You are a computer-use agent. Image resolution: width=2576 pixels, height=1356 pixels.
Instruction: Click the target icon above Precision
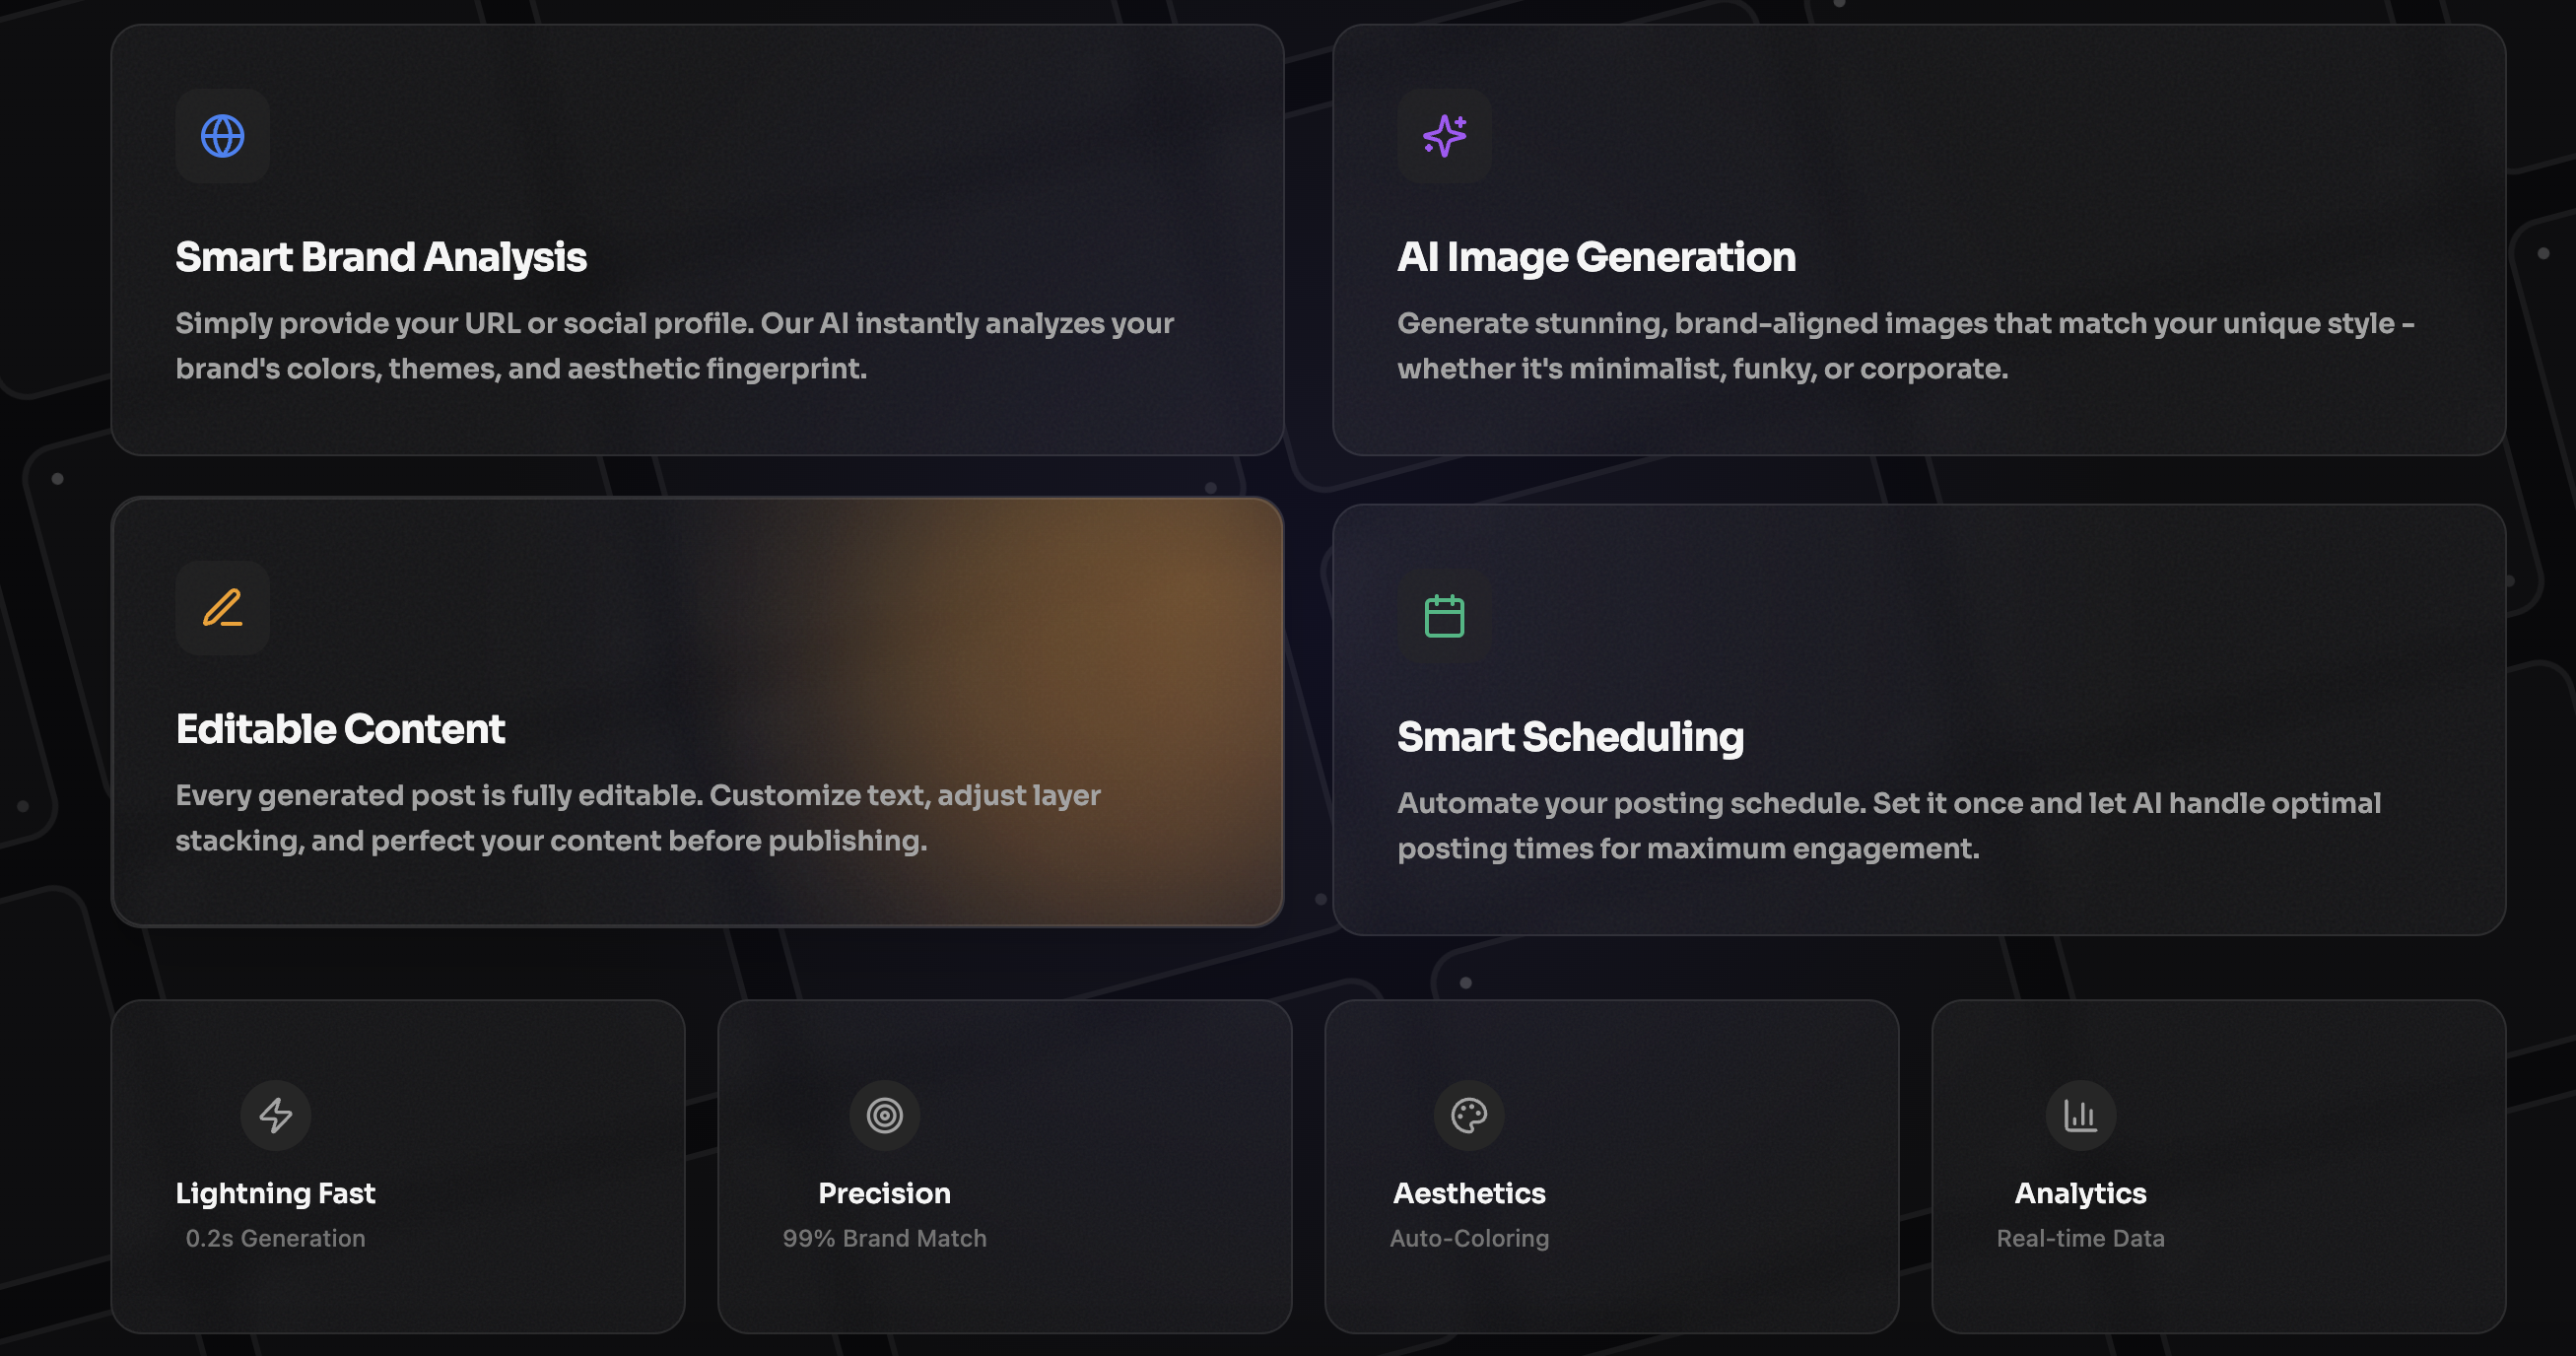pos(884,1115)
